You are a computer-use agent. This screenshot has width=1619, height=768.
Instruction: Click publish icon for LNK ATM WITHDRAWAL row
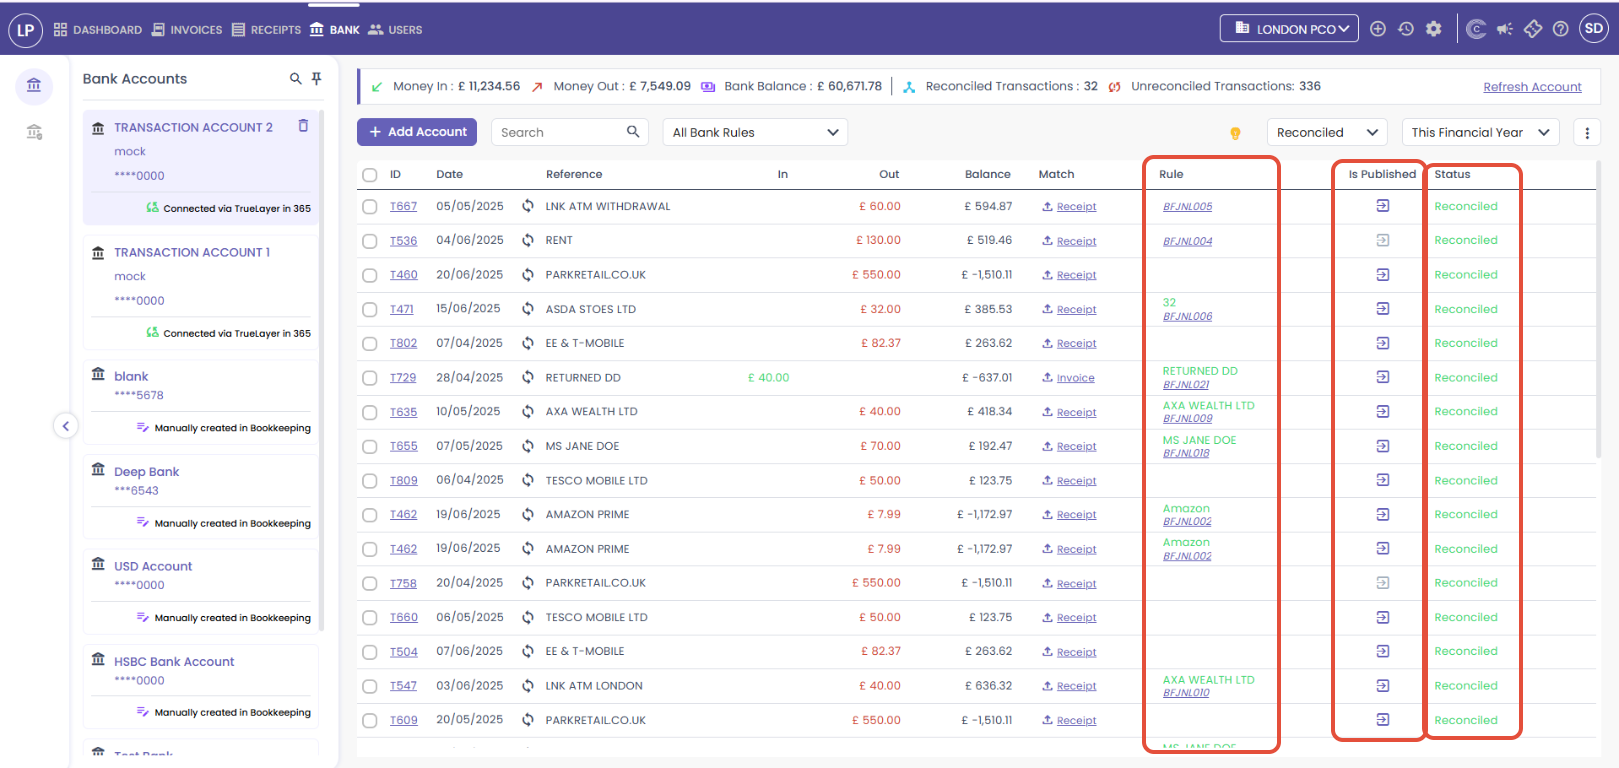pos(1383,205)
